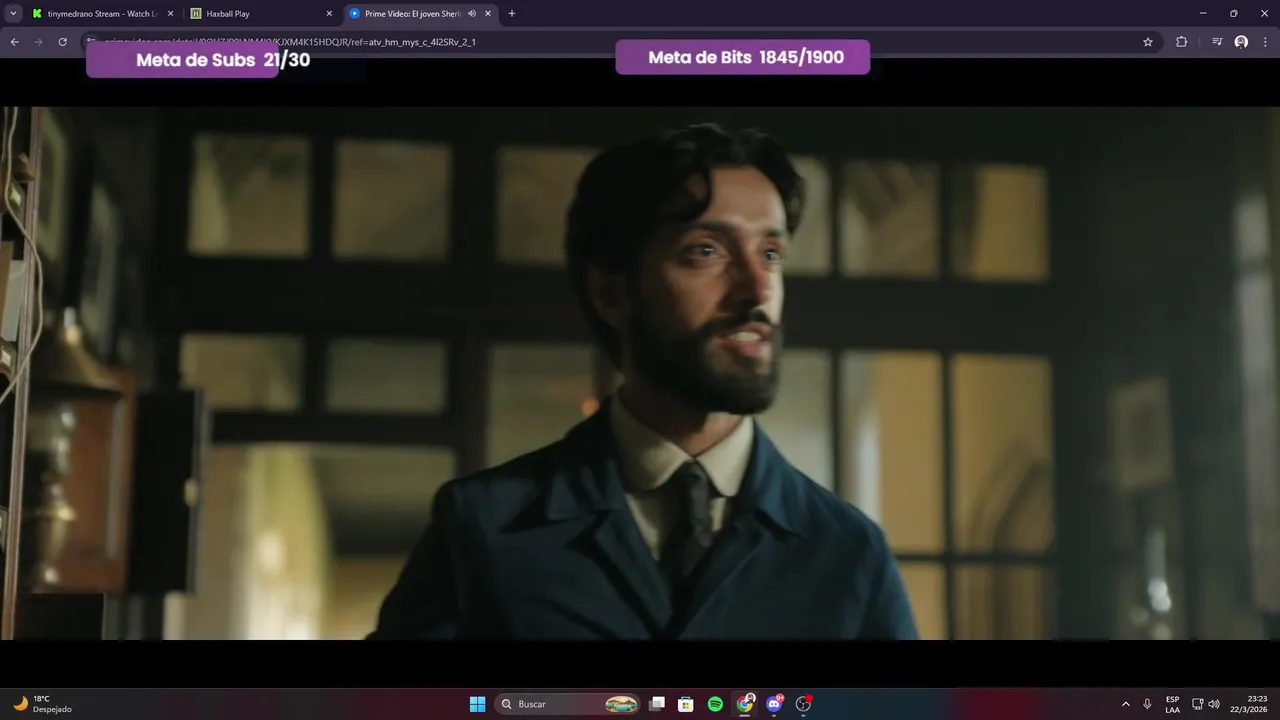
Task: Close the tinymedrano Stream tab
Action: point(170,14)
